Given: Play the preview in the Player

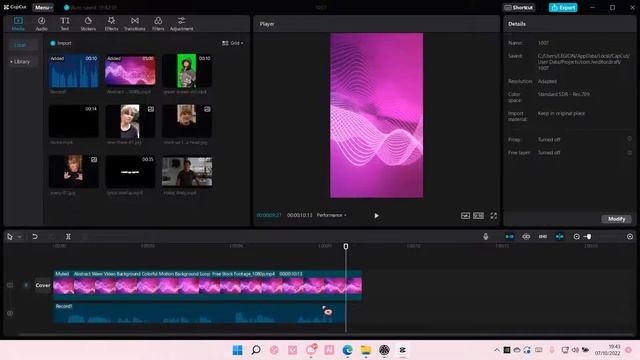Looking at the screenshot, I should coord(376,216).
